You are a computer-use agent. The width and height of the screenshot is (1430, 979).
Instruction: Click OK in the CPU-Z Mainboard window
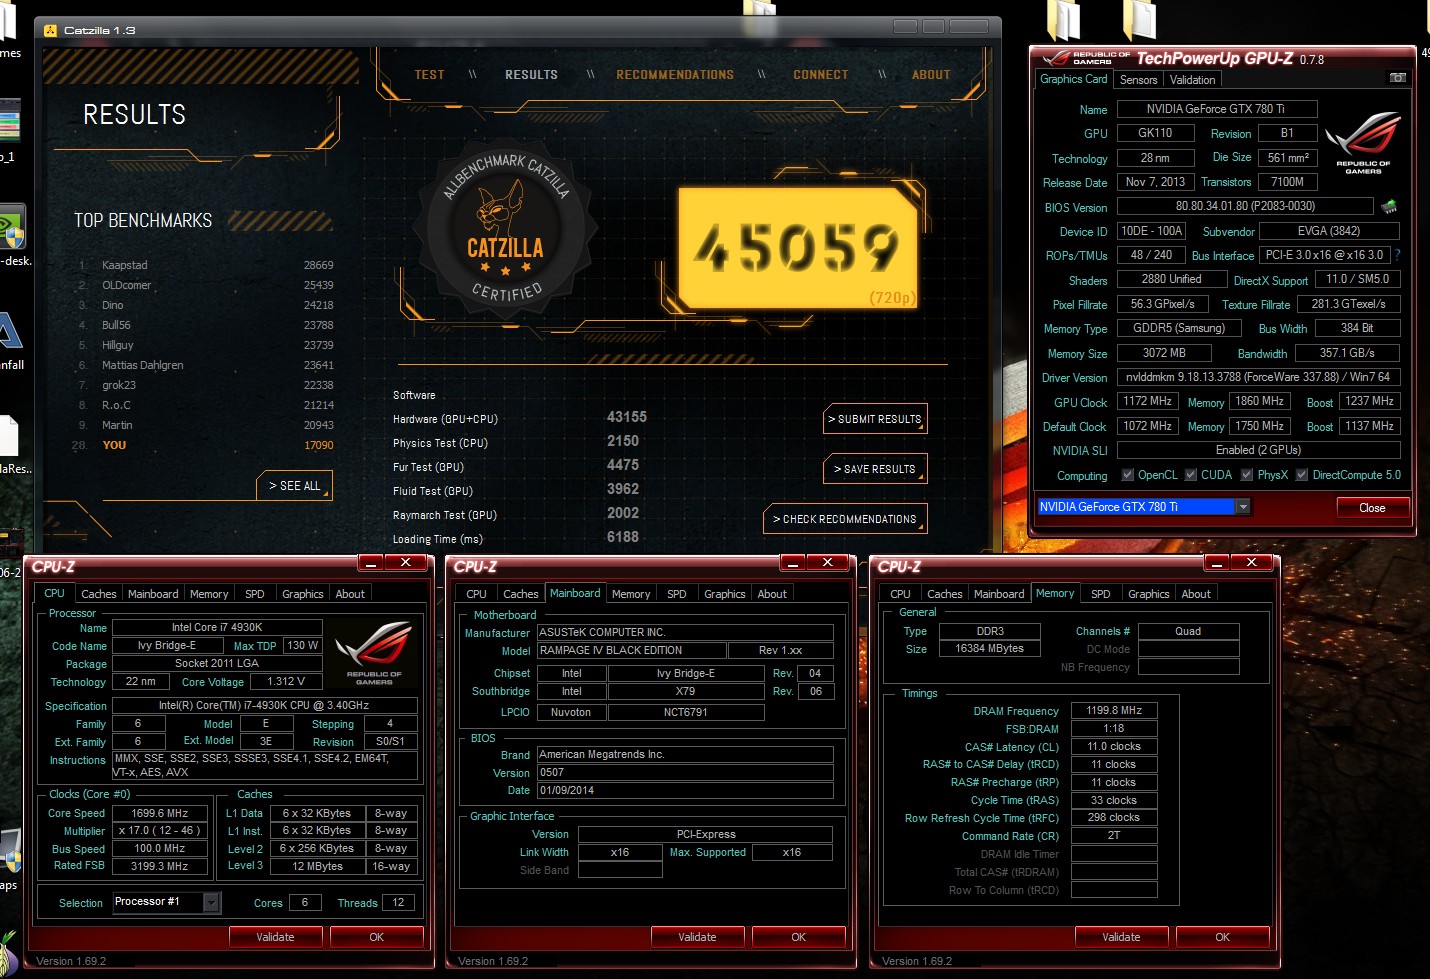click(798, 937)
